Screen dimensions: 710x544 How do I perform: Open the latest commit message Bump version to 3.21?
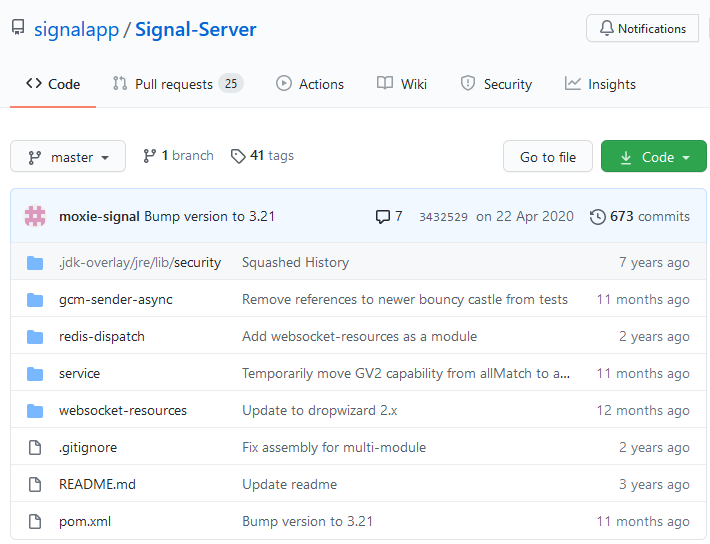point(210,217)
